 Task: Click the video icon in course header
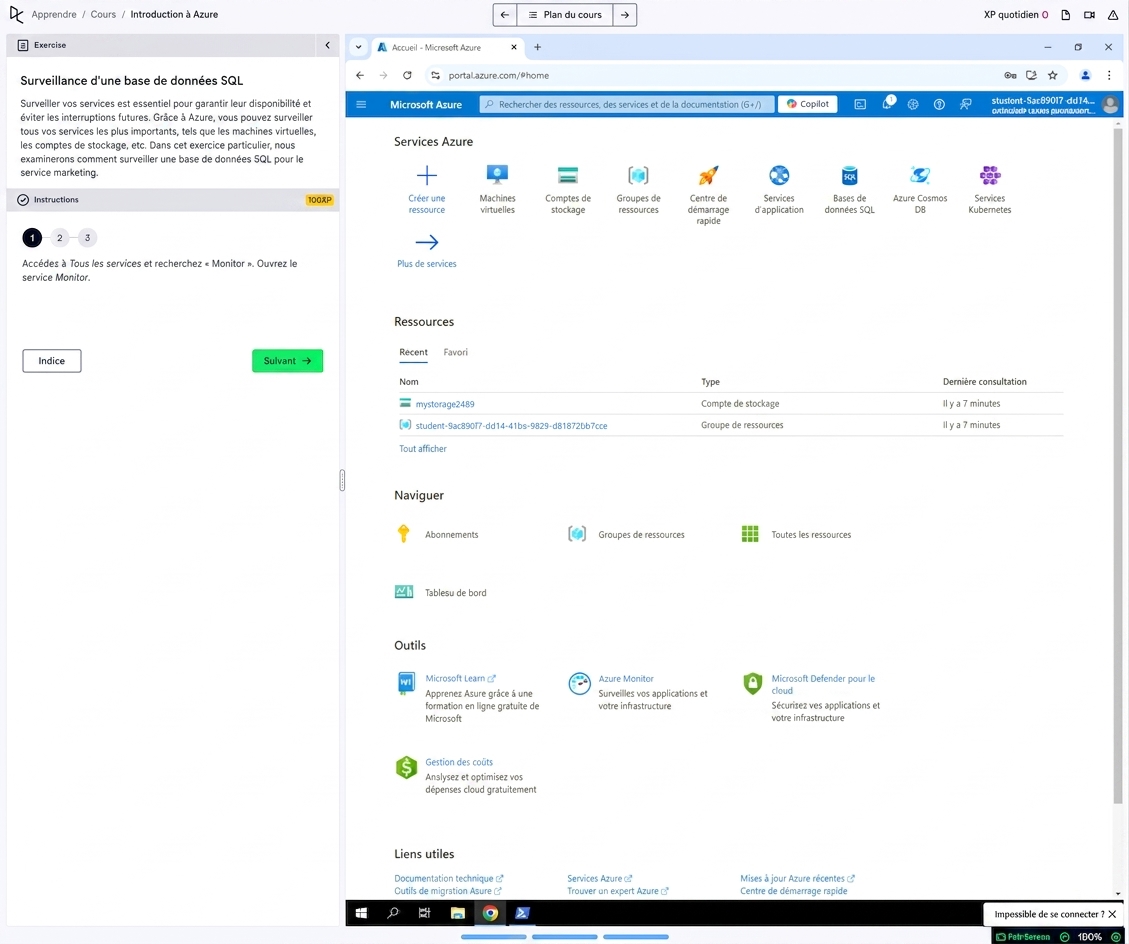[x=1089, y=14]
